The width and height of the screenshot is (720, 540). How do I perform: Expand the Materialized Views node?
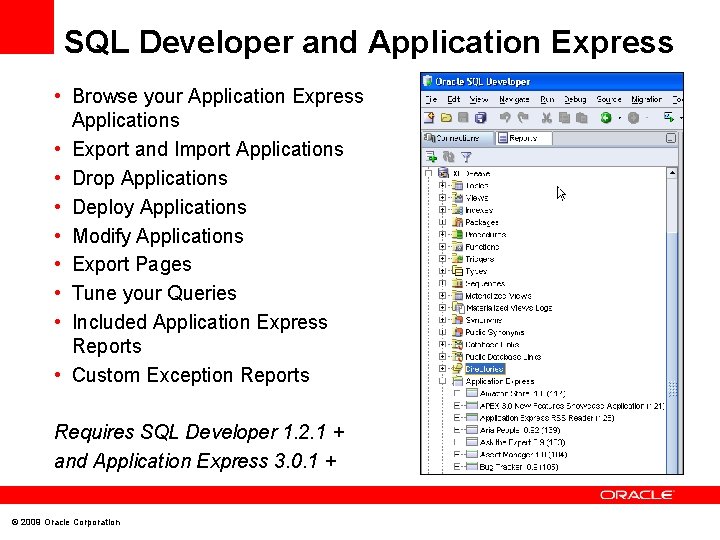pos(442,295)
